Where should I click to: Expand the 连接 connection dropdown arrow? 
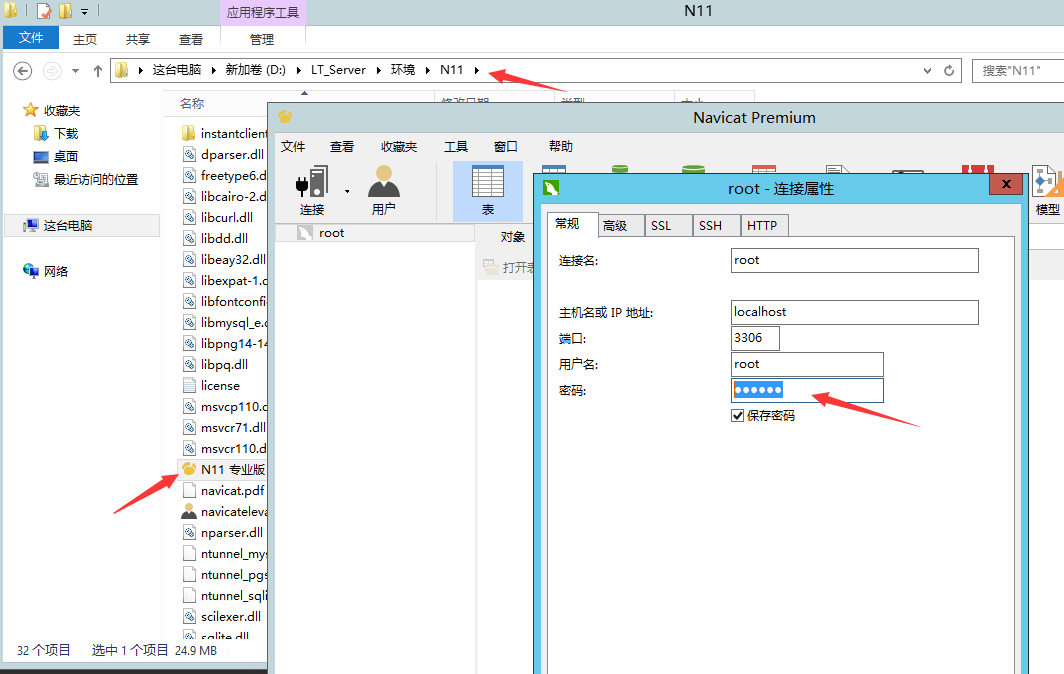347,190
